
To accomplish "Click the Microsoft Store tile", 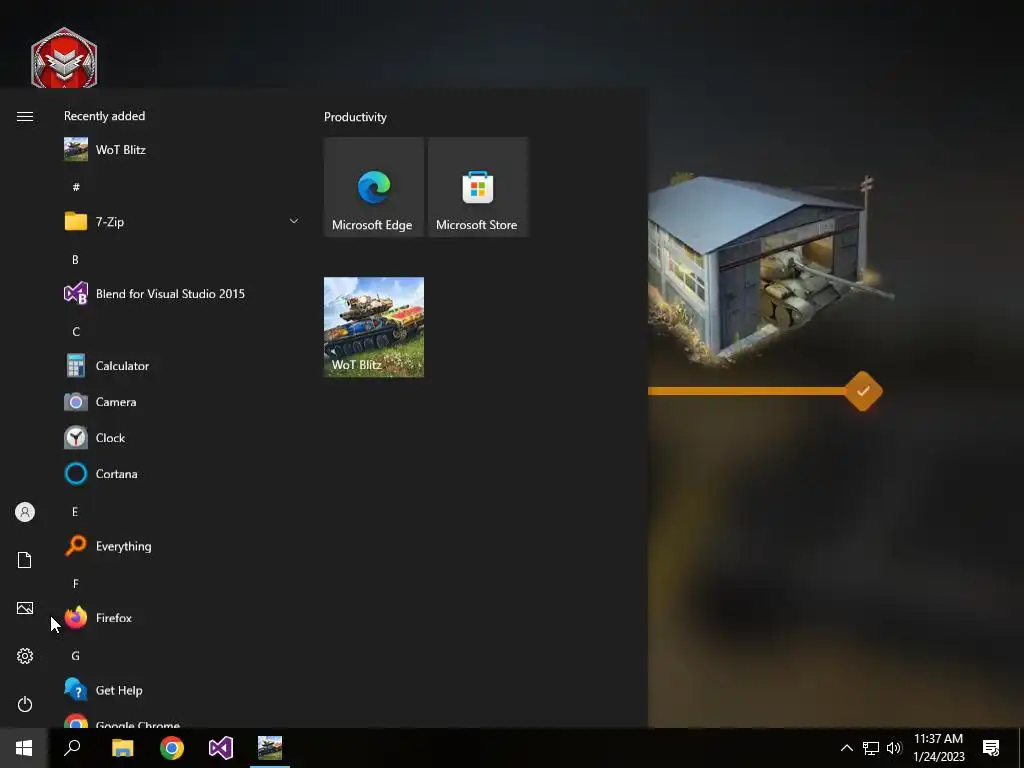I will point(477,187).
